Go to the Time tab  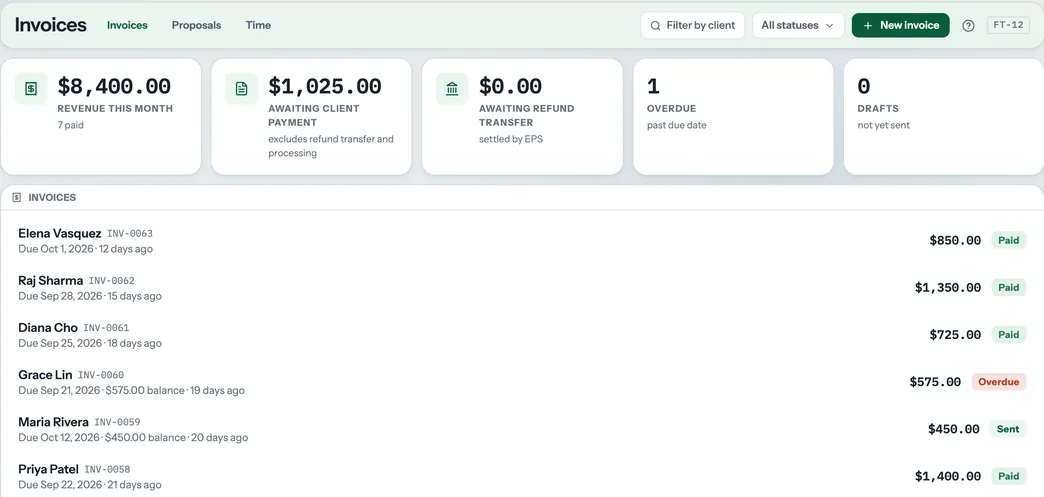pos(258,25)
